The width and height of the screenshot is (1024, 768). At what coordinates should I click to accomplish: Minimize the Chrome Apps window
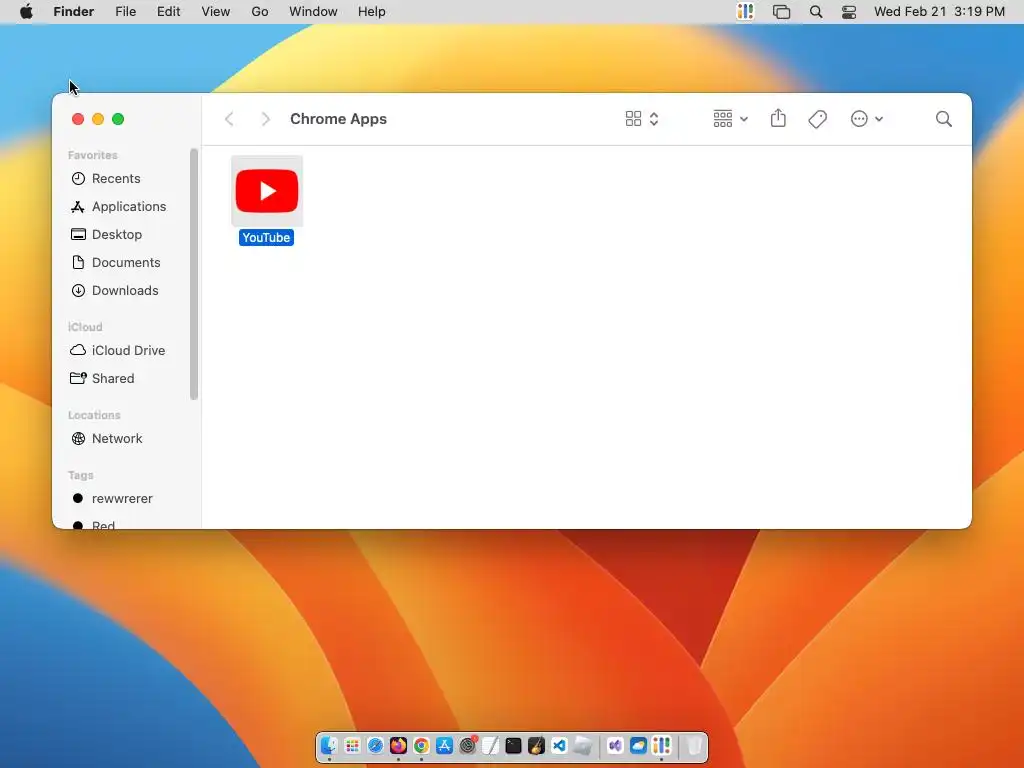click(x=98, y=119)
